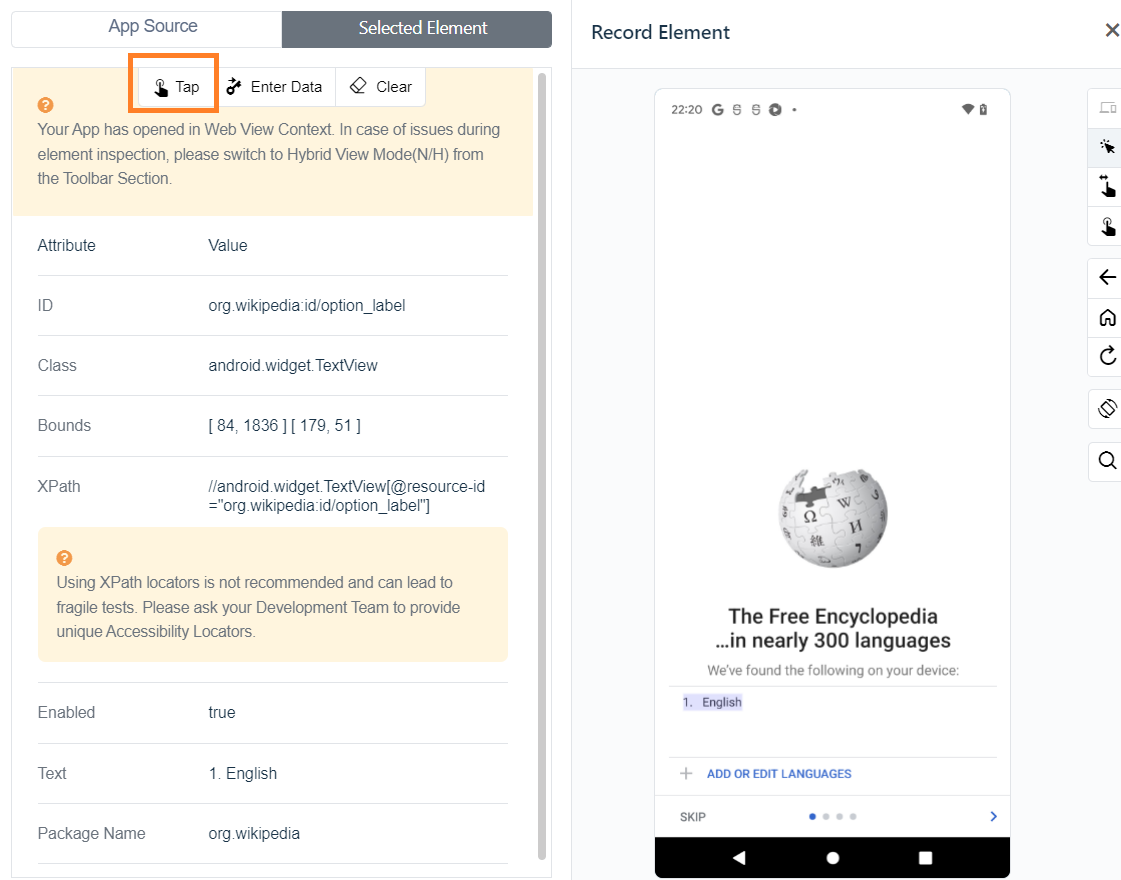Click the Enter Data button
Image resolution: width=1121 pixels, height=880 pixels.
[x=275, y=86]
